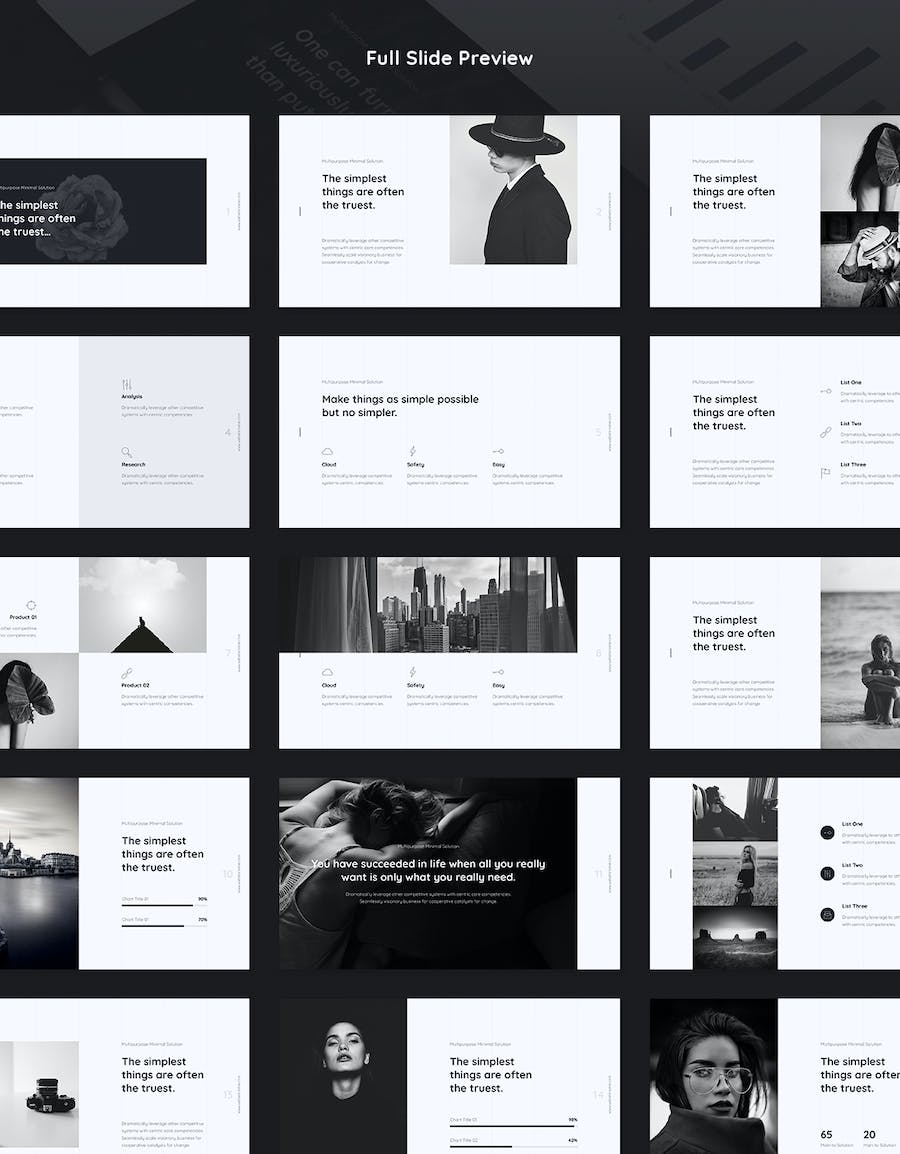Click the Analysis sliders icon
Viewport: 900px width, 1154px height.
point(126,385)
